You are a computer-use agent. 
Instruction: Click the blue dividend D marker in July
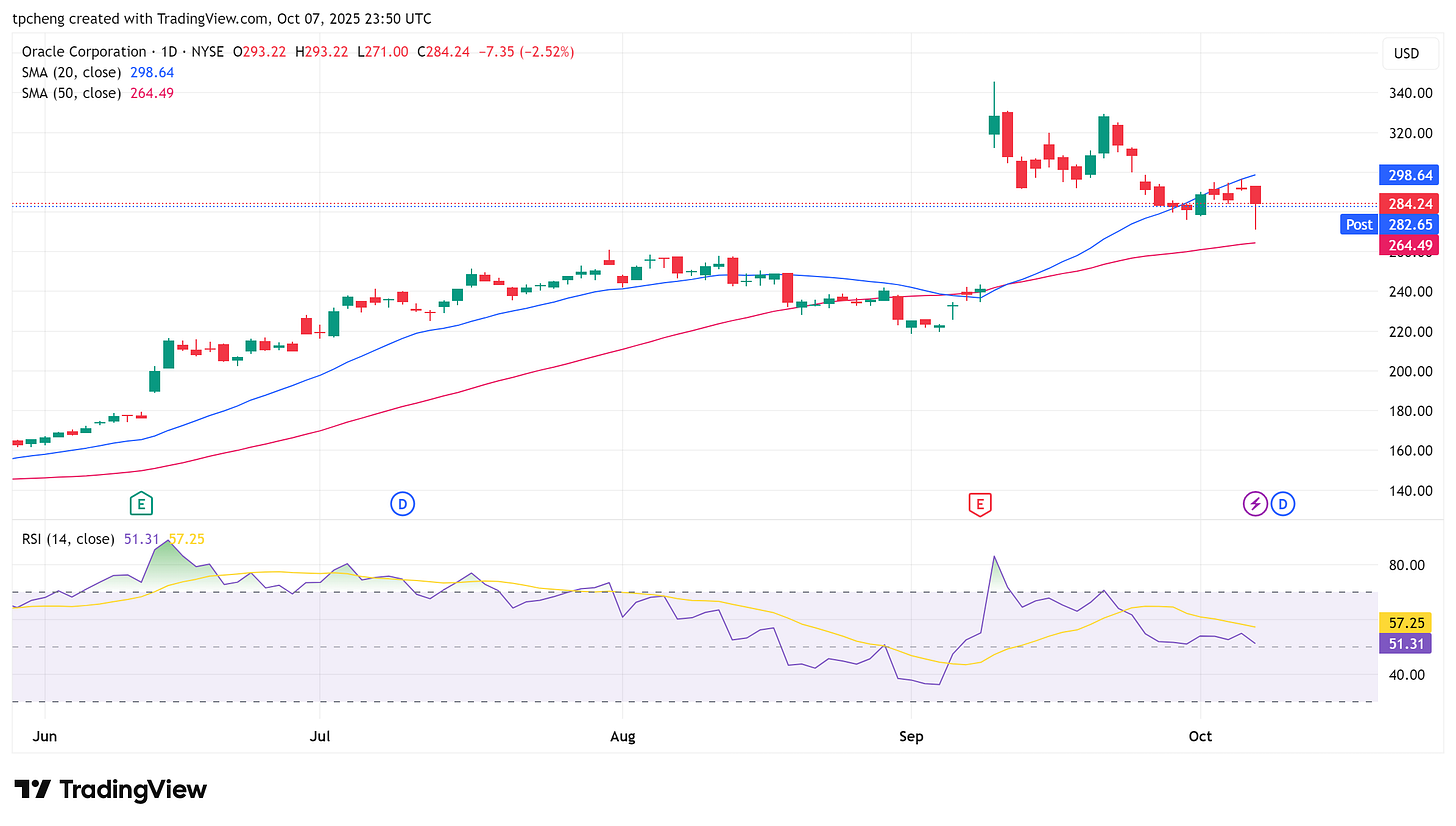tap(403, 504)
